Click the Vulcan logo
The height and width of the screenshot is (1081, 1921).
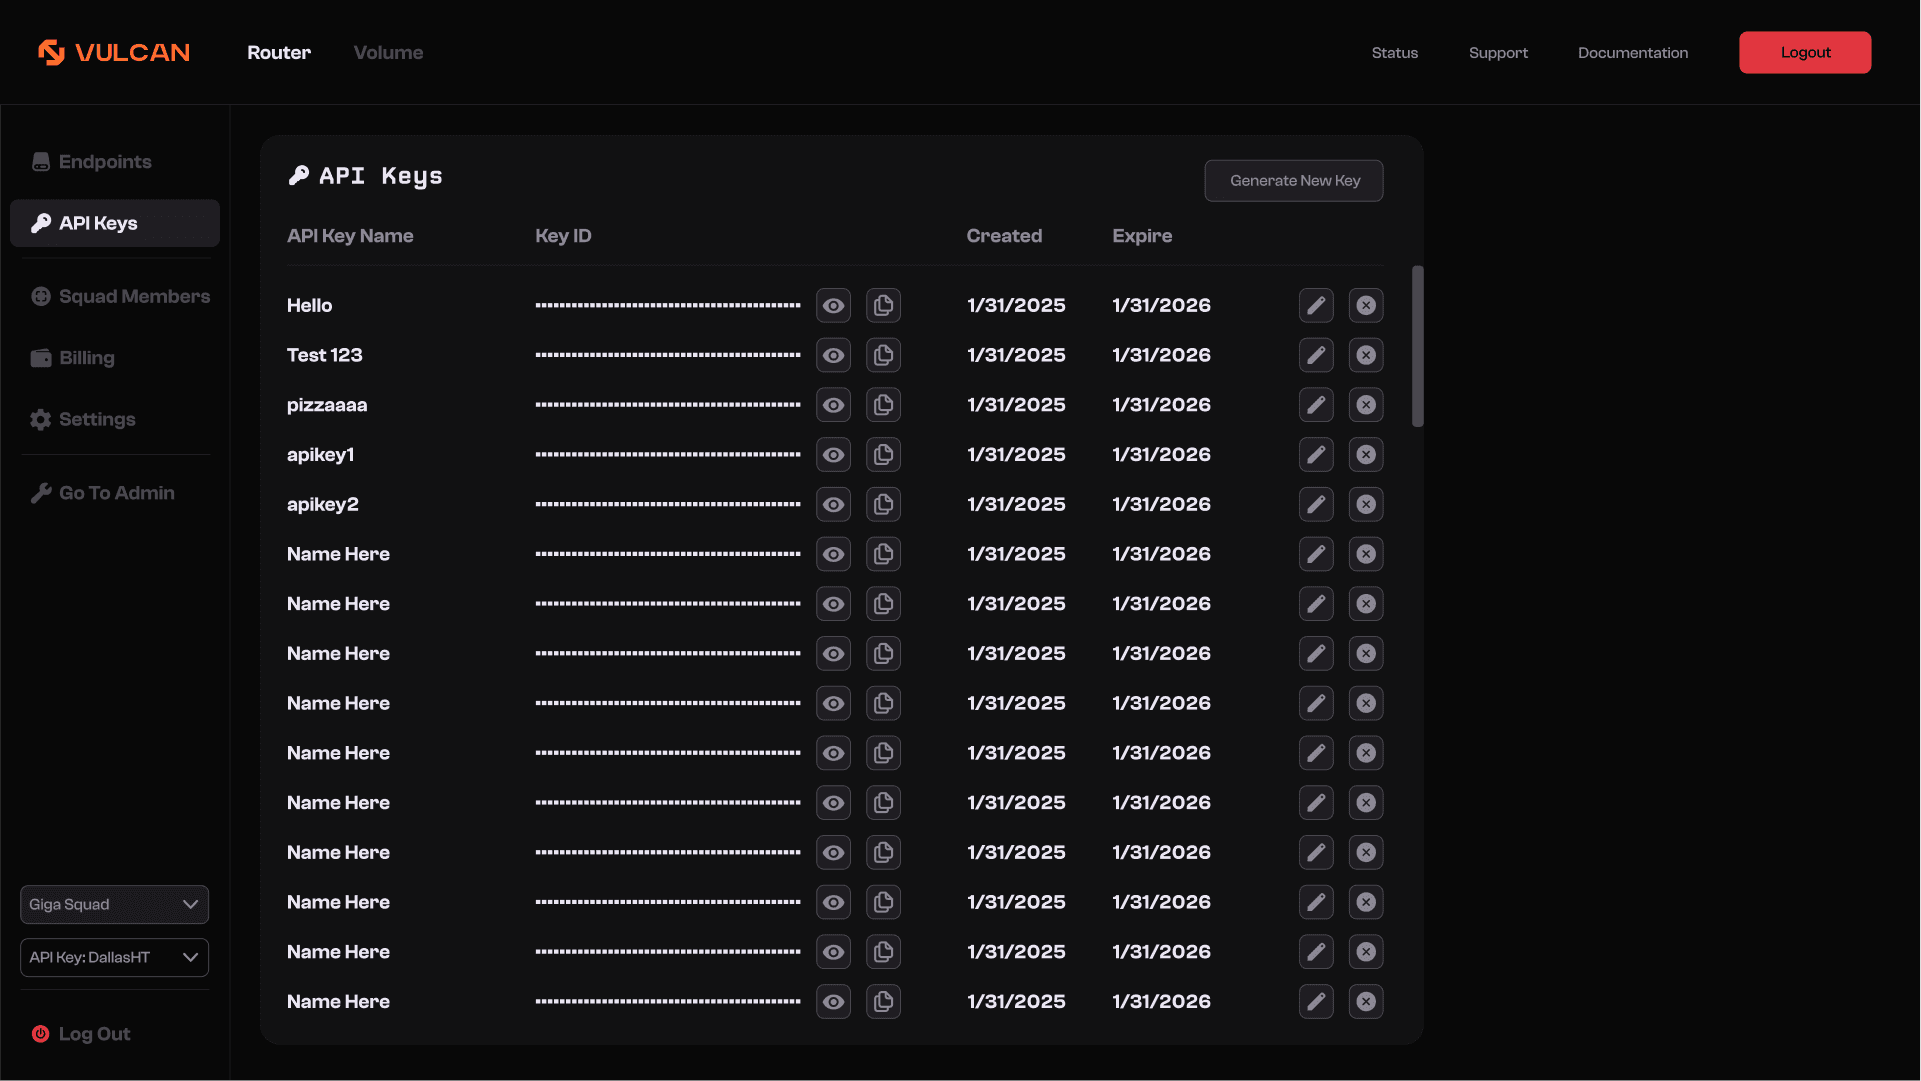coord(114,52)
